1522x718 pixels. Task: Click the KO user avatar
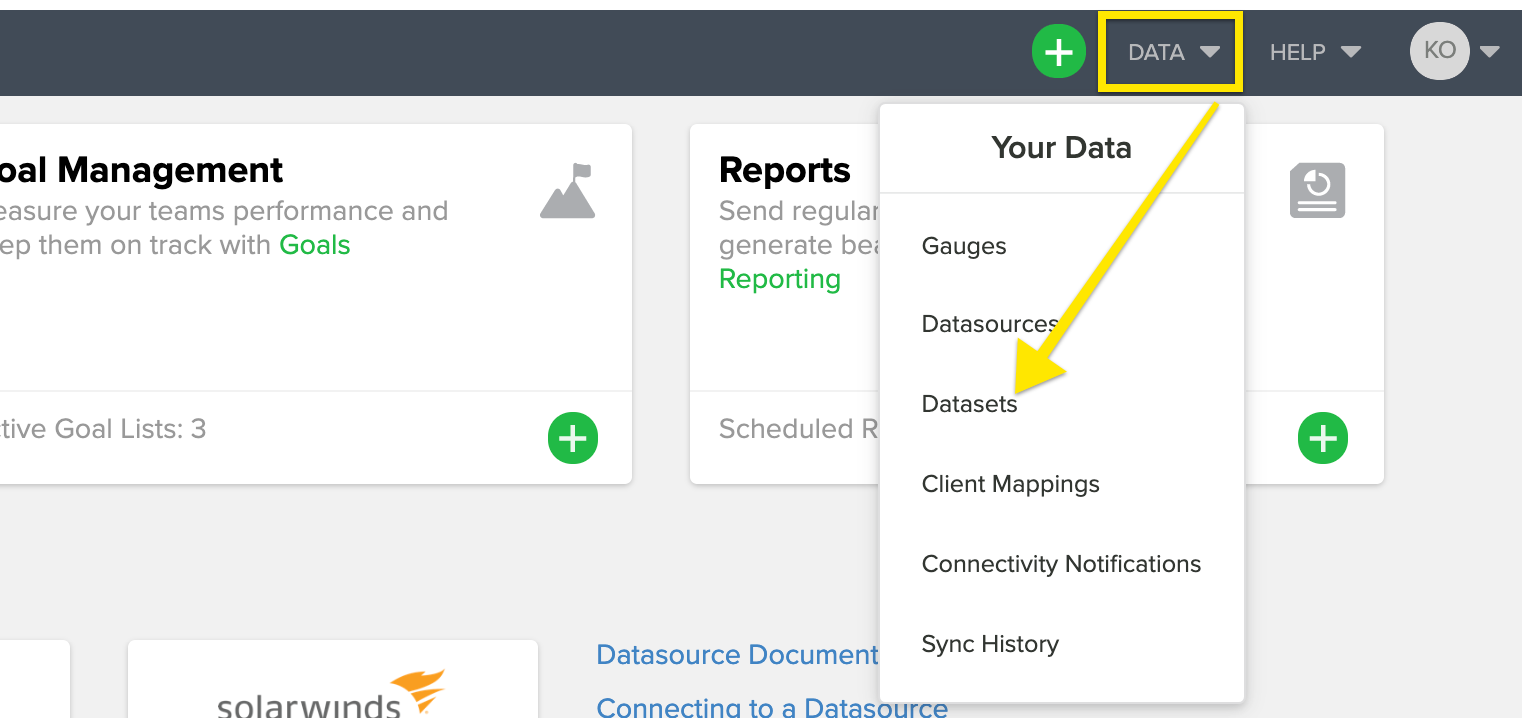pos(1439,50)
